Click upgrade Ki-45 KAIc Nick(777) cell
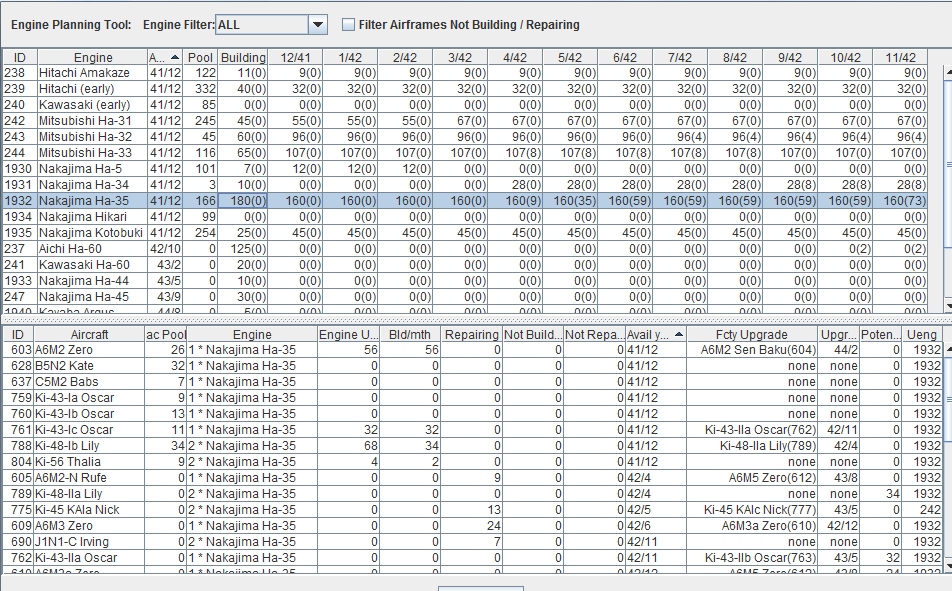This screenshot has height=591, width=952. coord(752,510)
